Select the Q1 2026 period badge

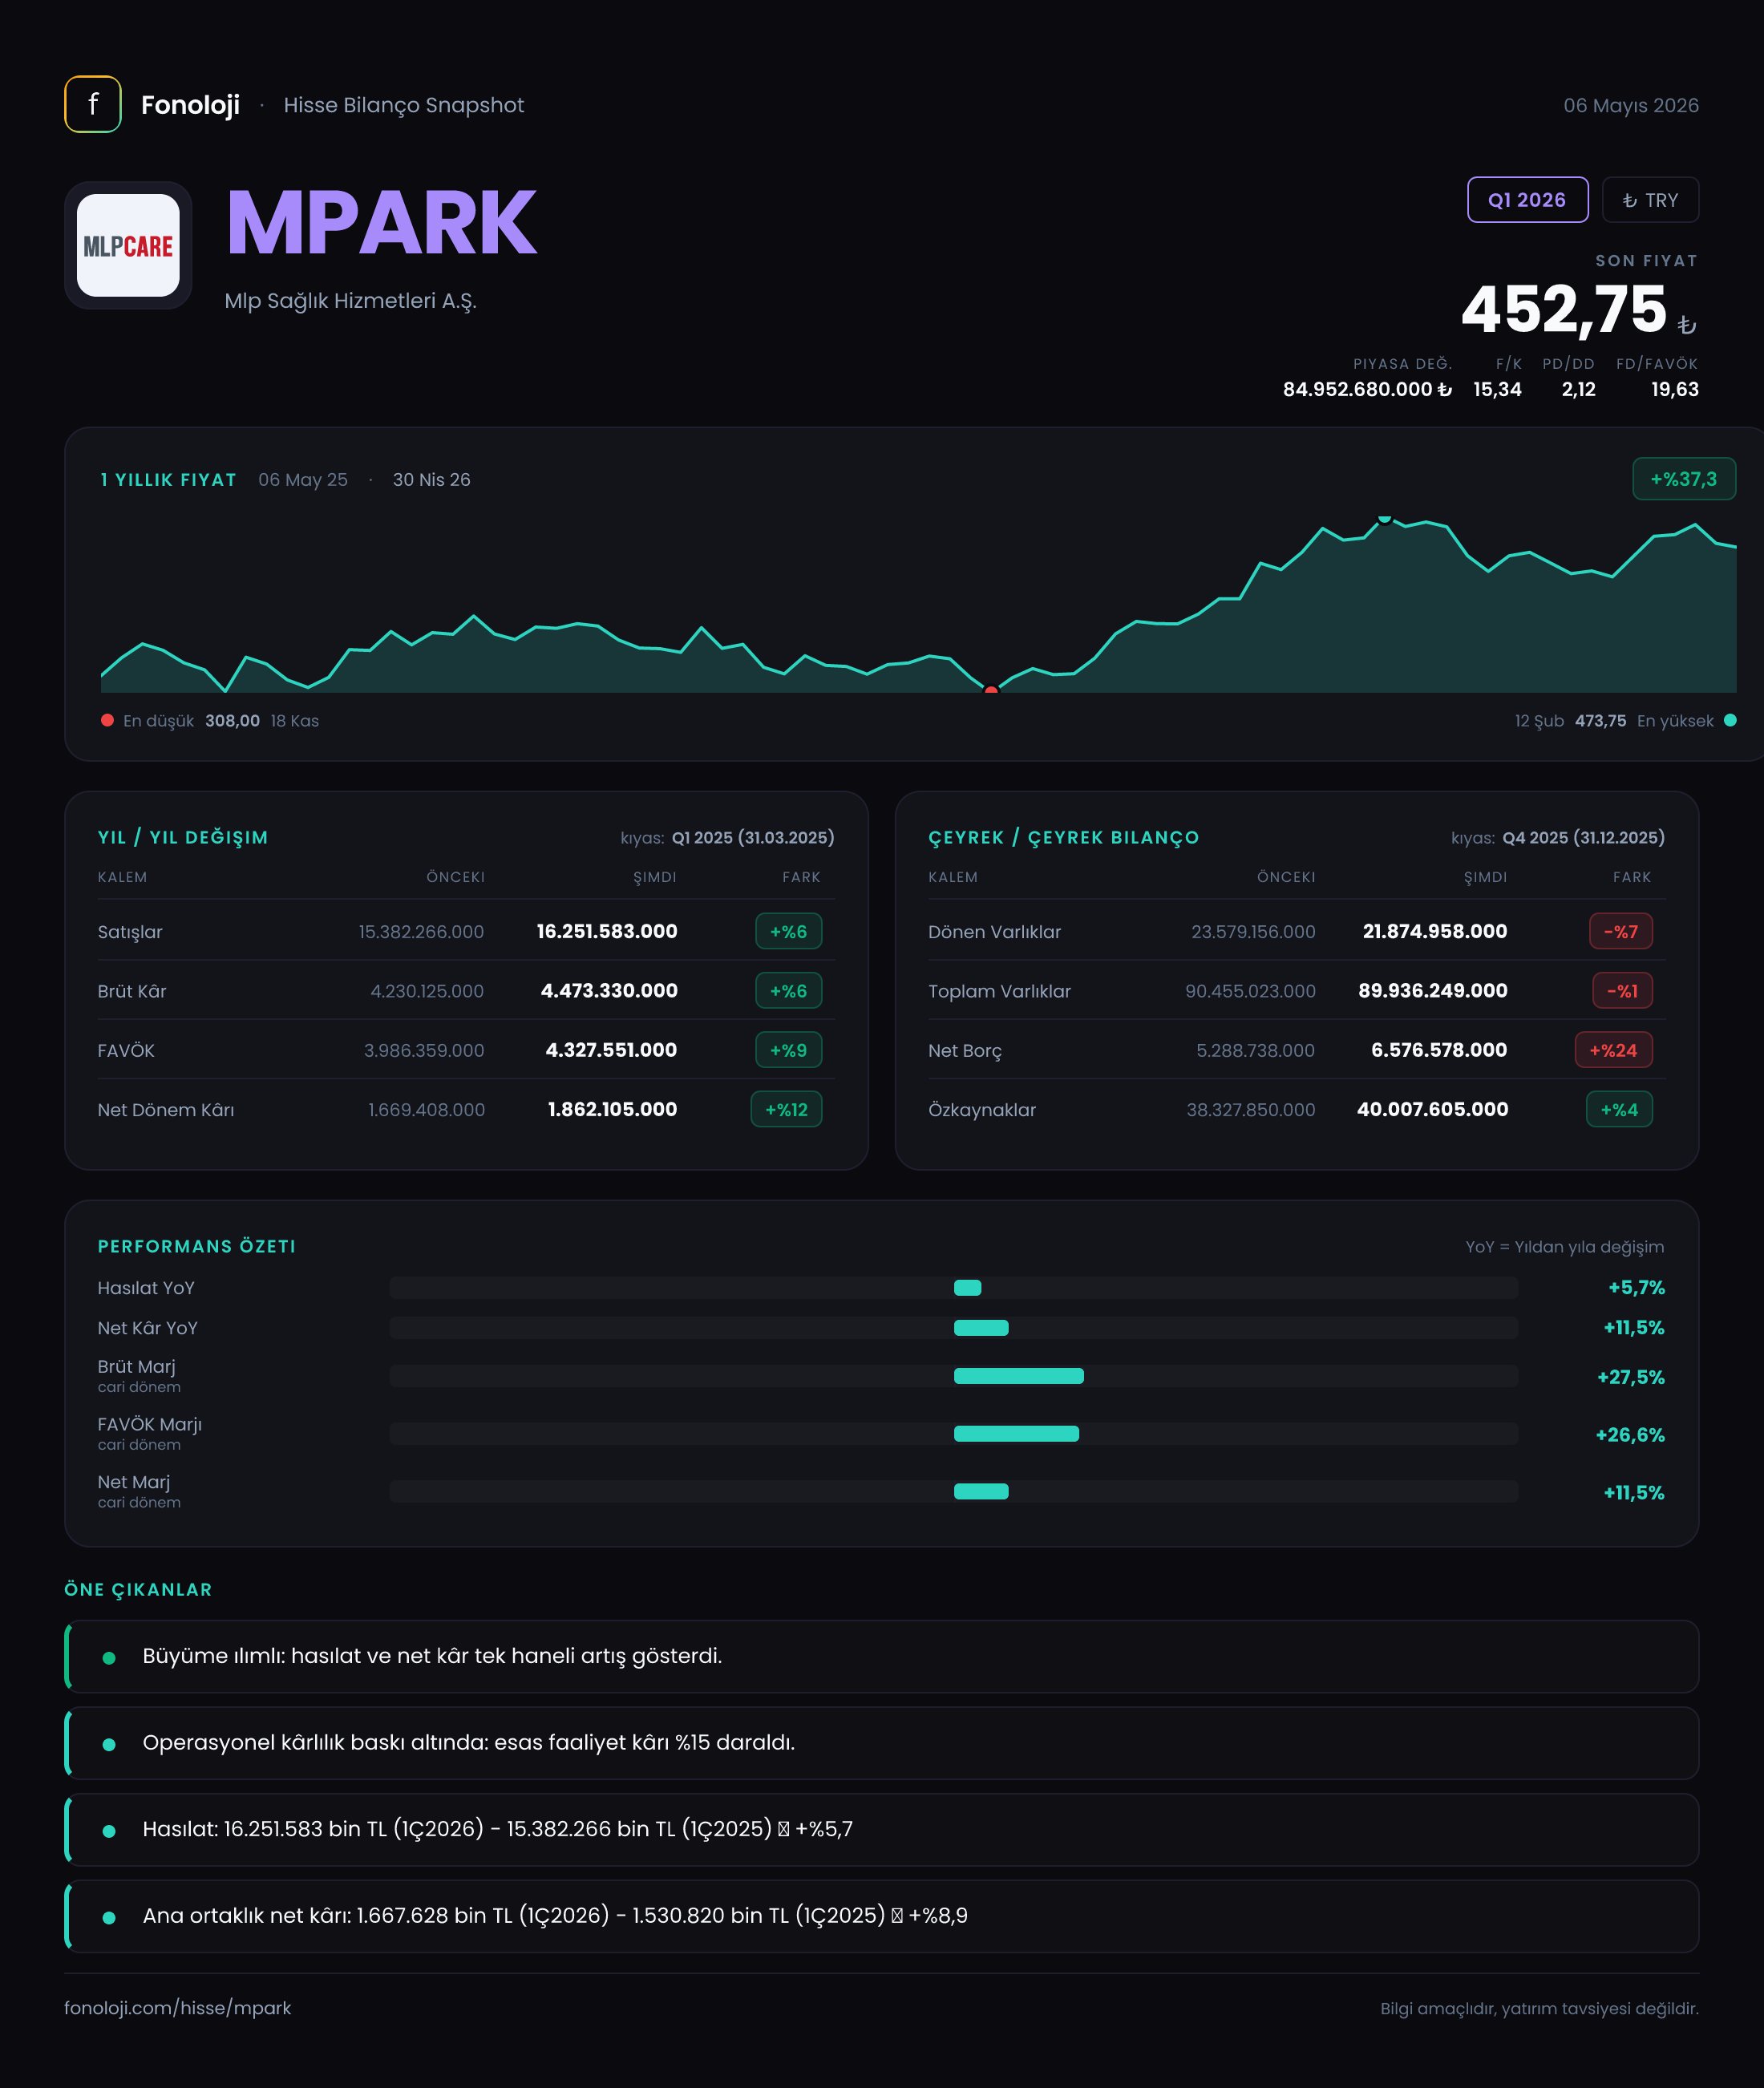click(1527, 200)
